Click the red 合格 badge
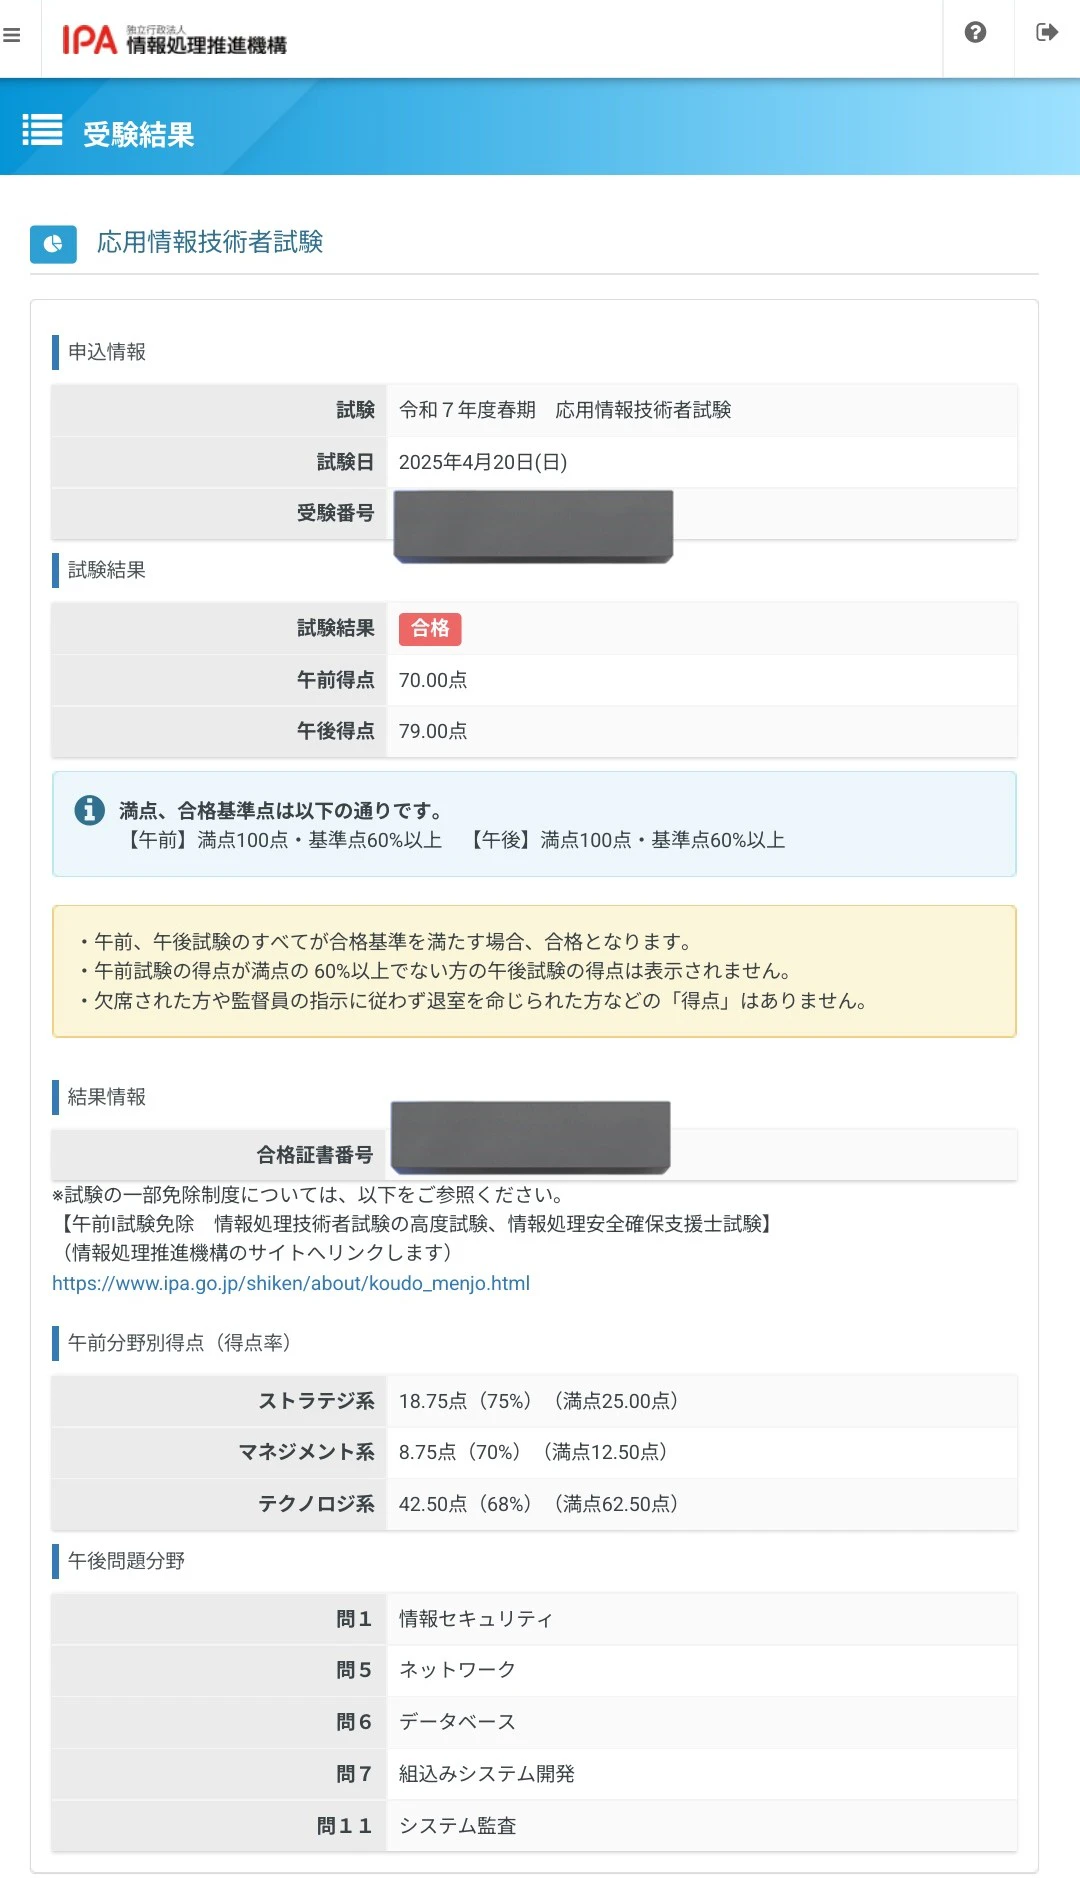Screen dimensions: 1080x1878 [x=430, y=628]
